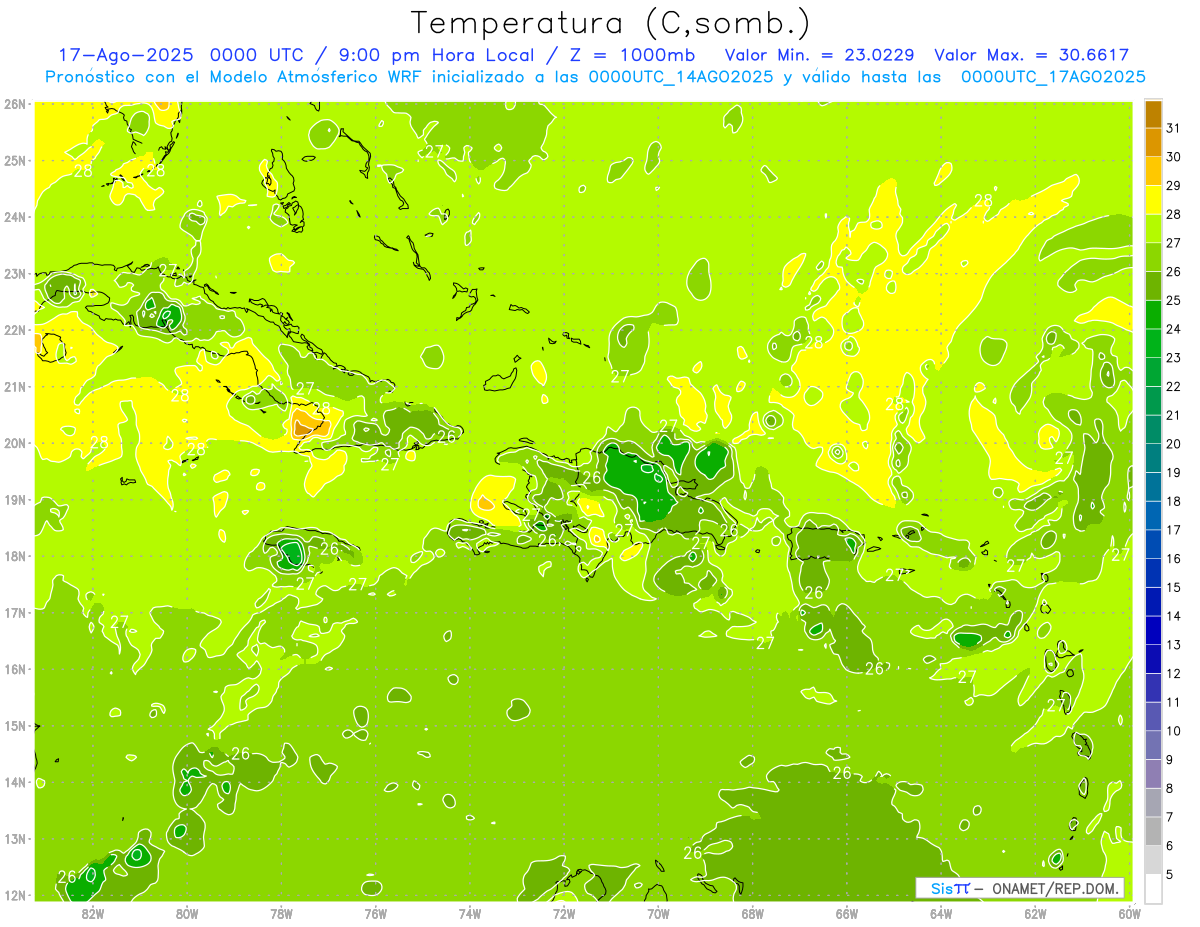
Task: Click the '18N' latitude axis label
Action: (x=15, y=556)
